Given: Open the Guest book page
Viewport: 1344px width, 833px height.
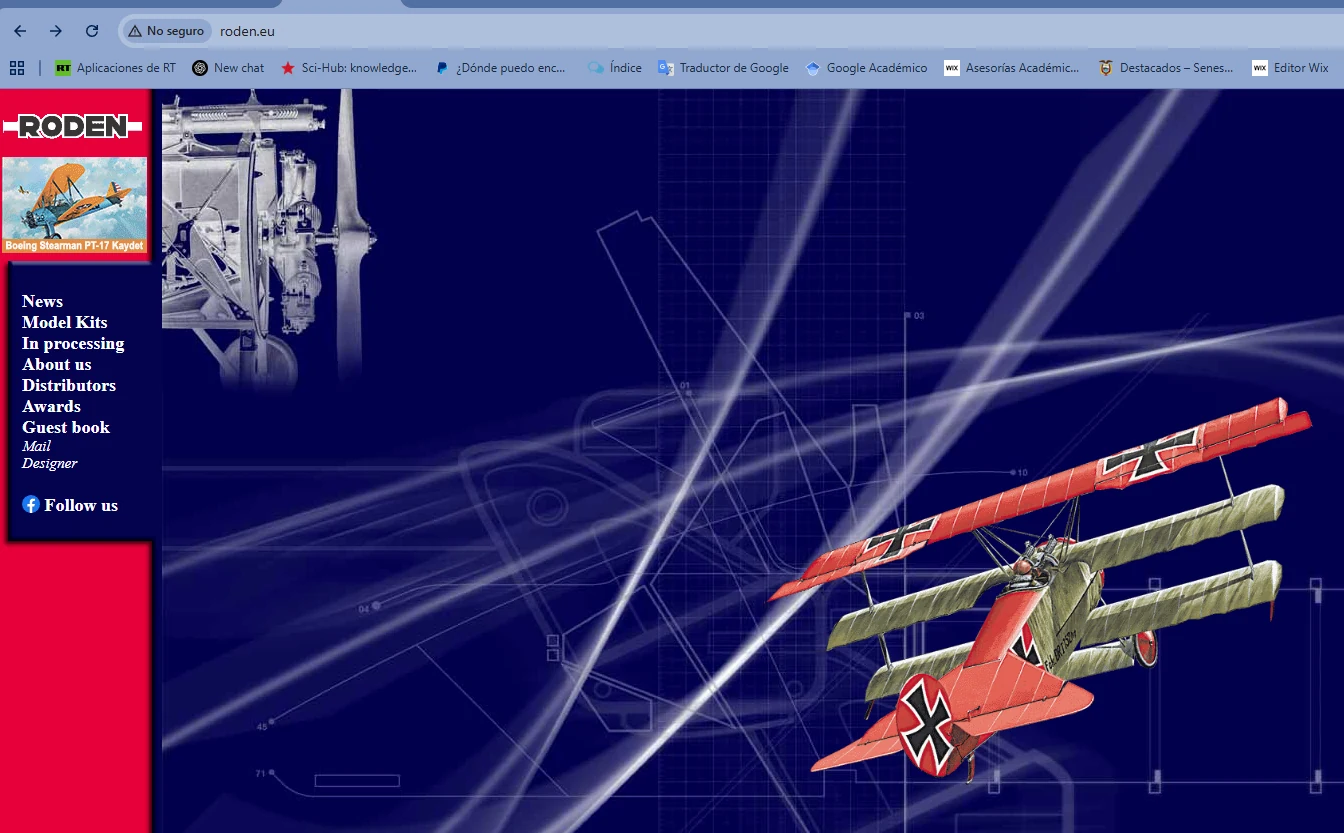Looking at the screenshot, I should click(x=66, y=427).
